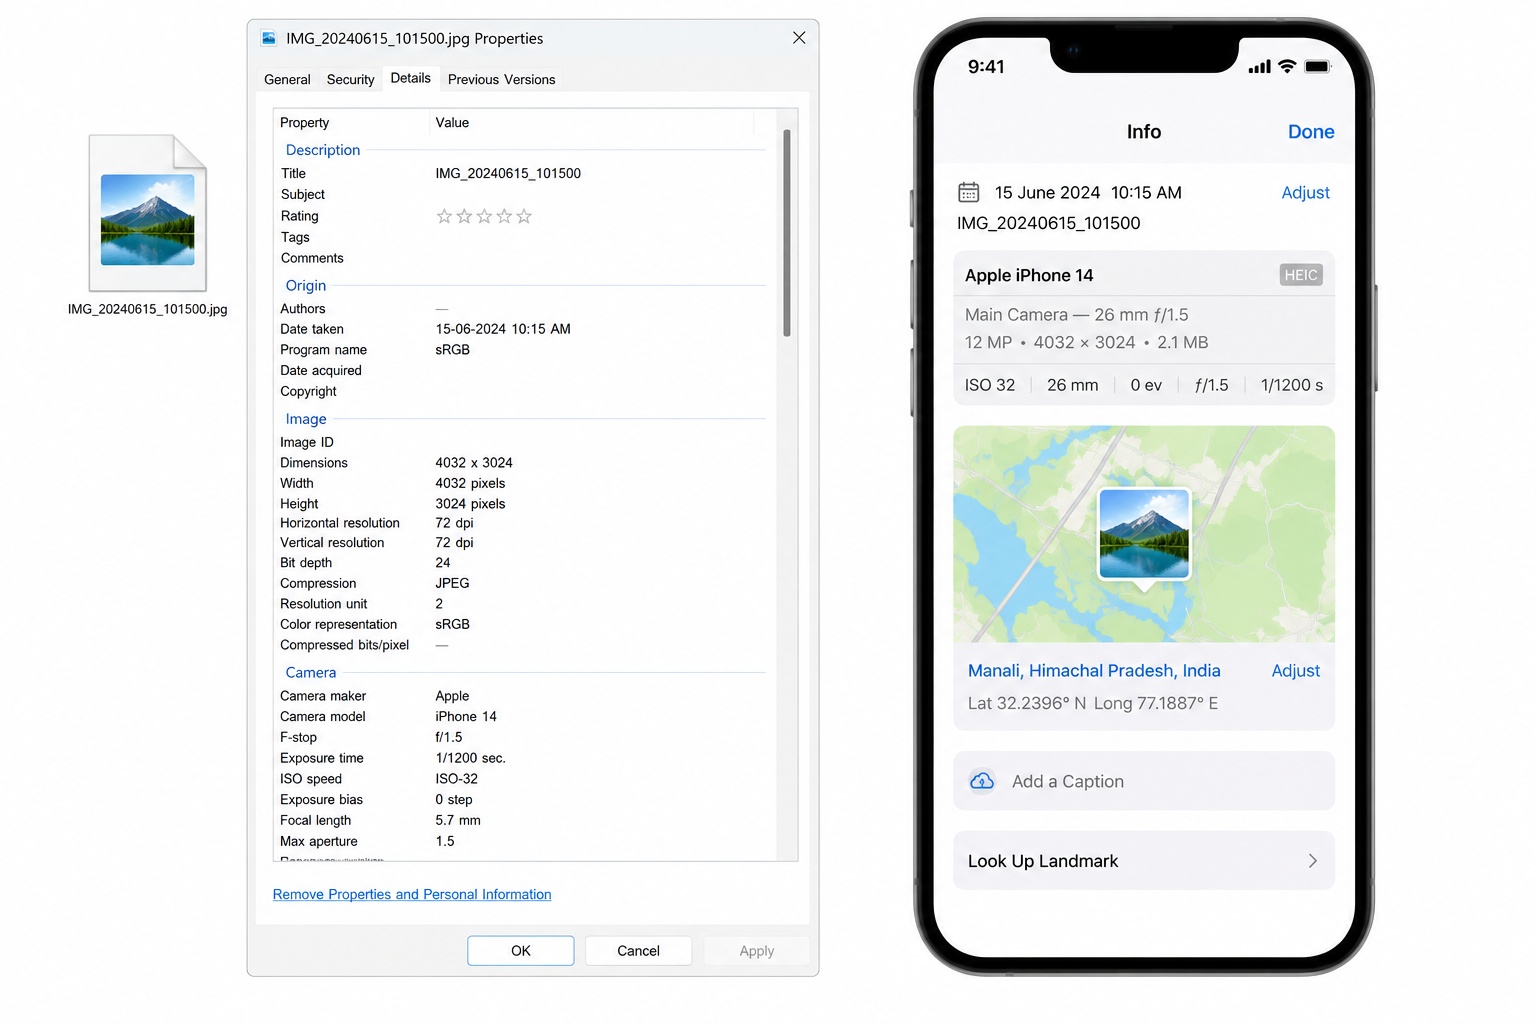Click the Camera section heading
Screen dimensions: 1536x1024
point(311,673)
